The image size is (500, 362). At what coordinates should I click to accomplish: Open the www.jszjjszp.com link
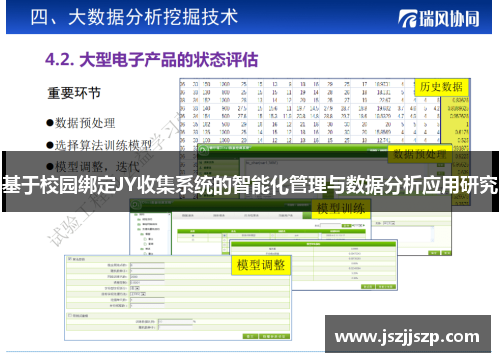tap(407, 337)
